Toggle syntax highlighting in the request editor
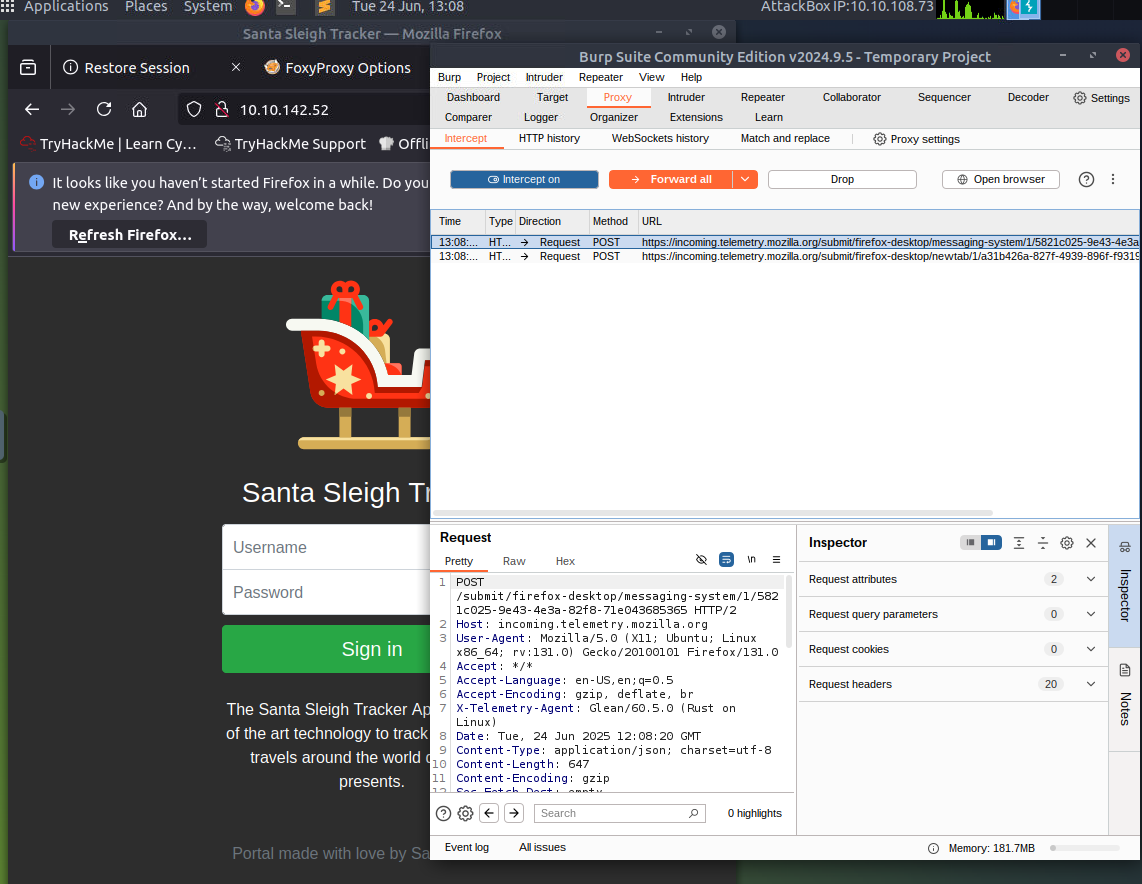 [x=726, y=561]
